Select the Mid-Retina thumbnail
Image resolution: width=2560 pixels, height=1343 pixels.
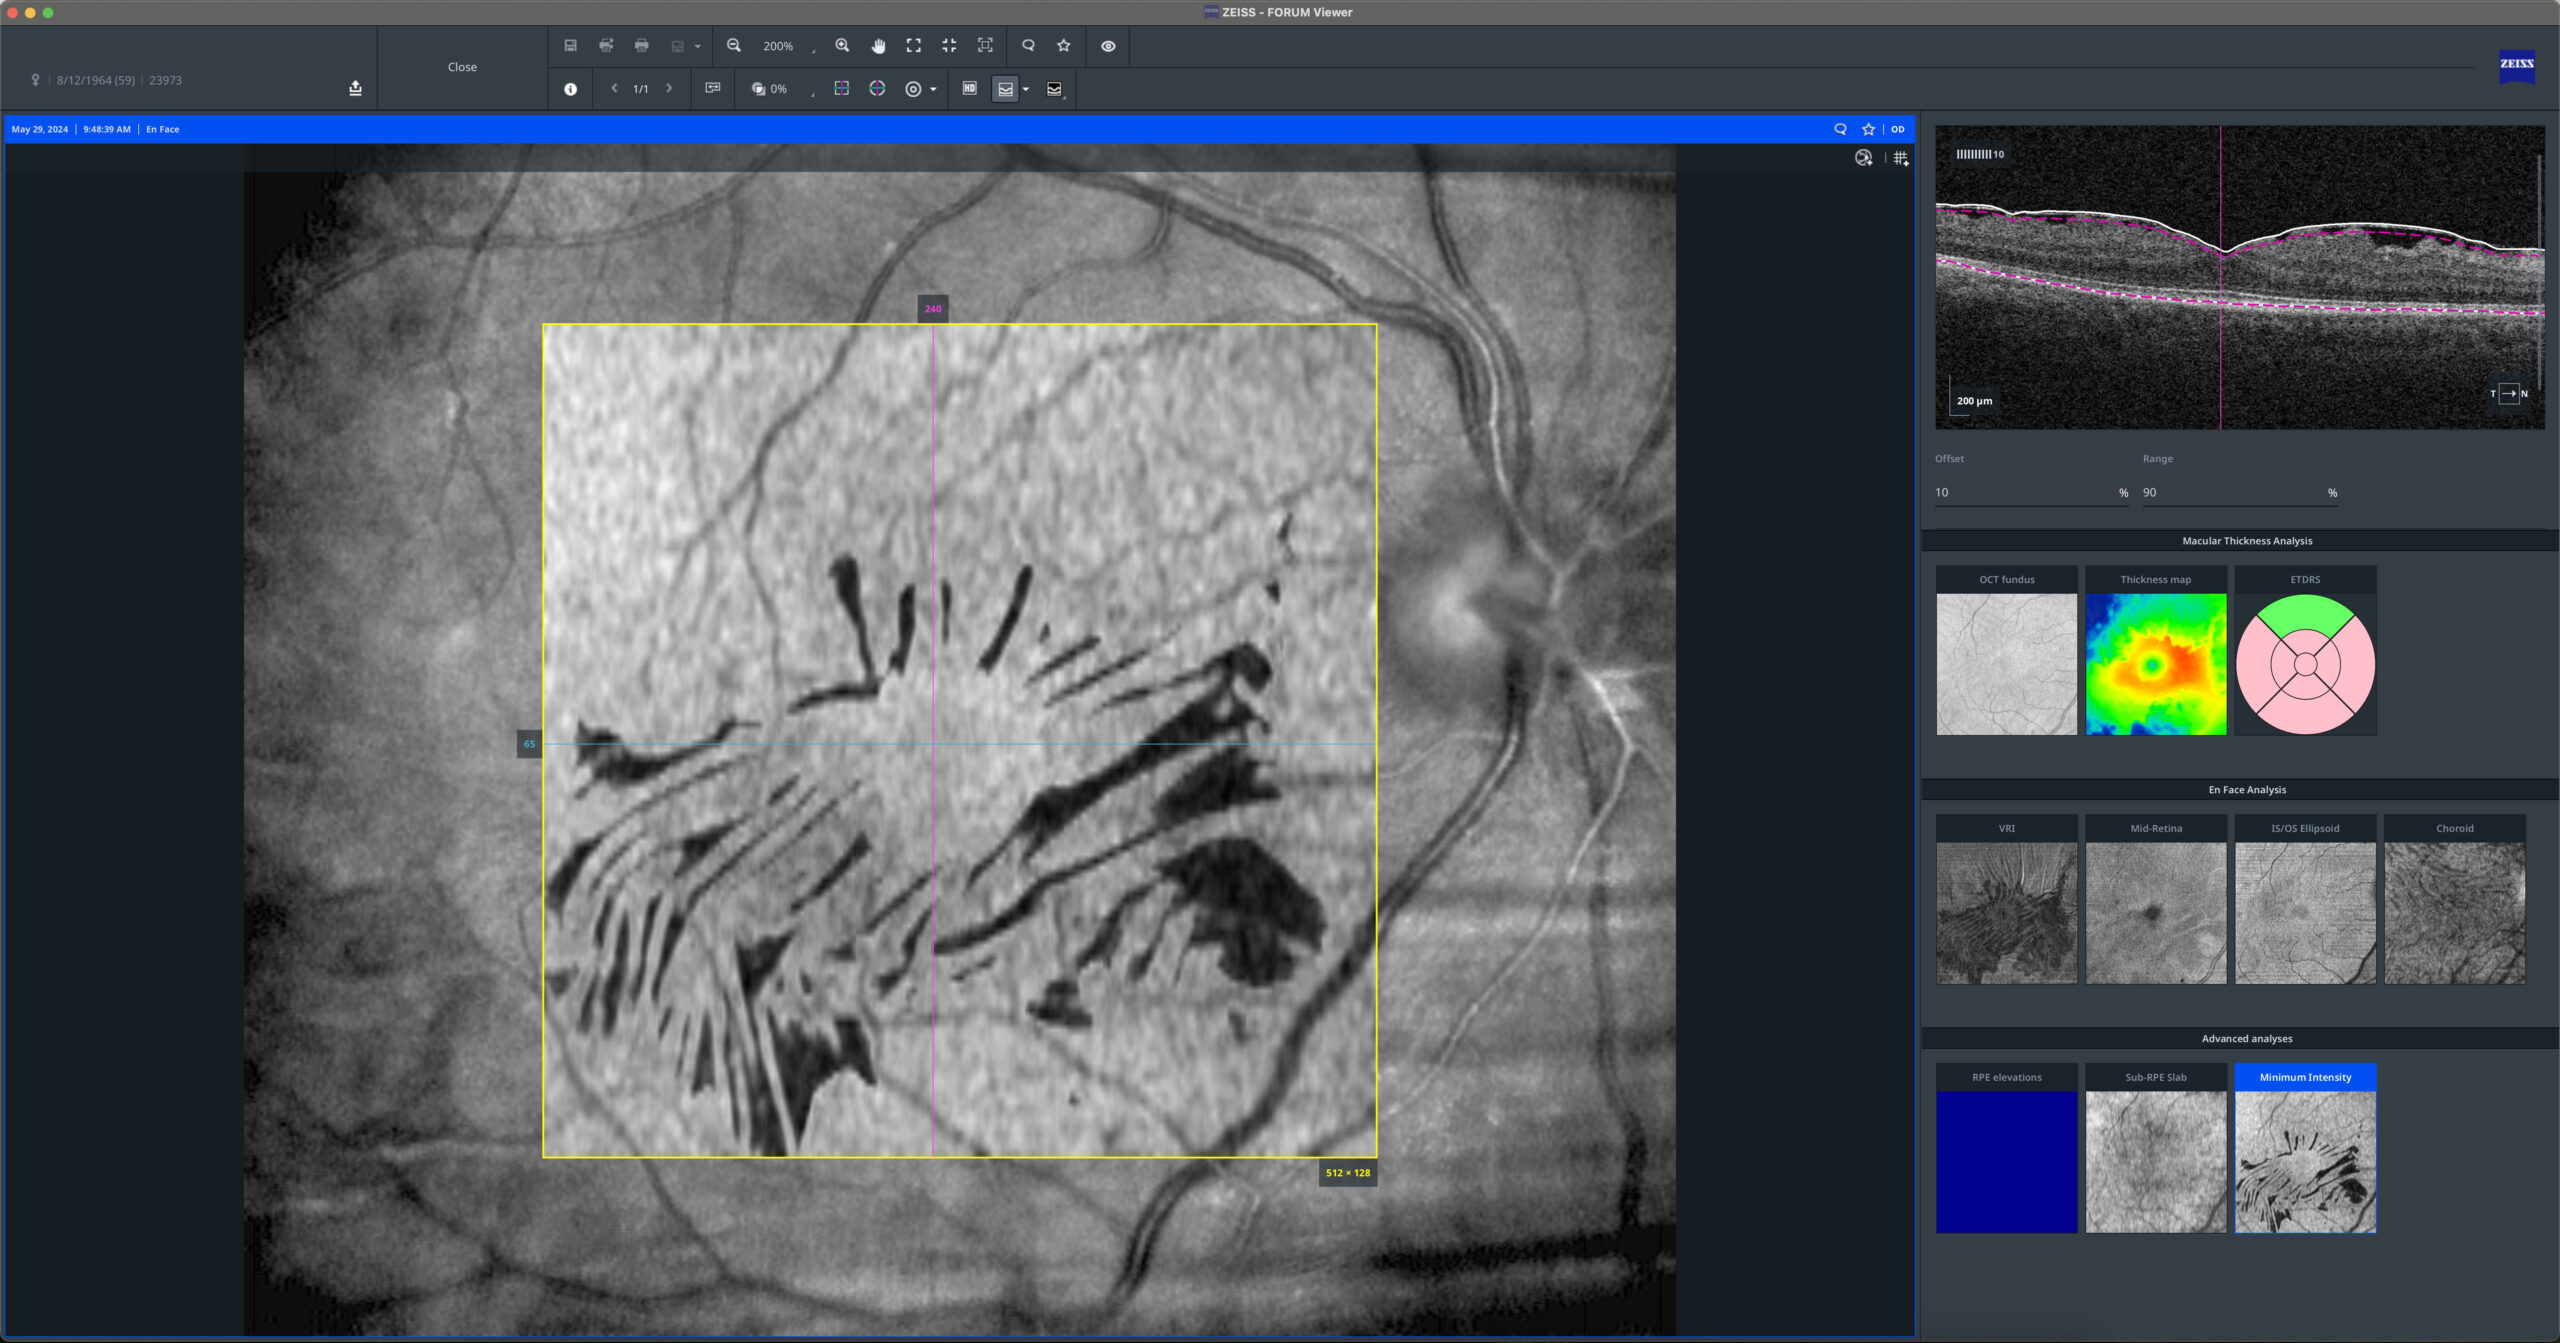coord(2155,900)
